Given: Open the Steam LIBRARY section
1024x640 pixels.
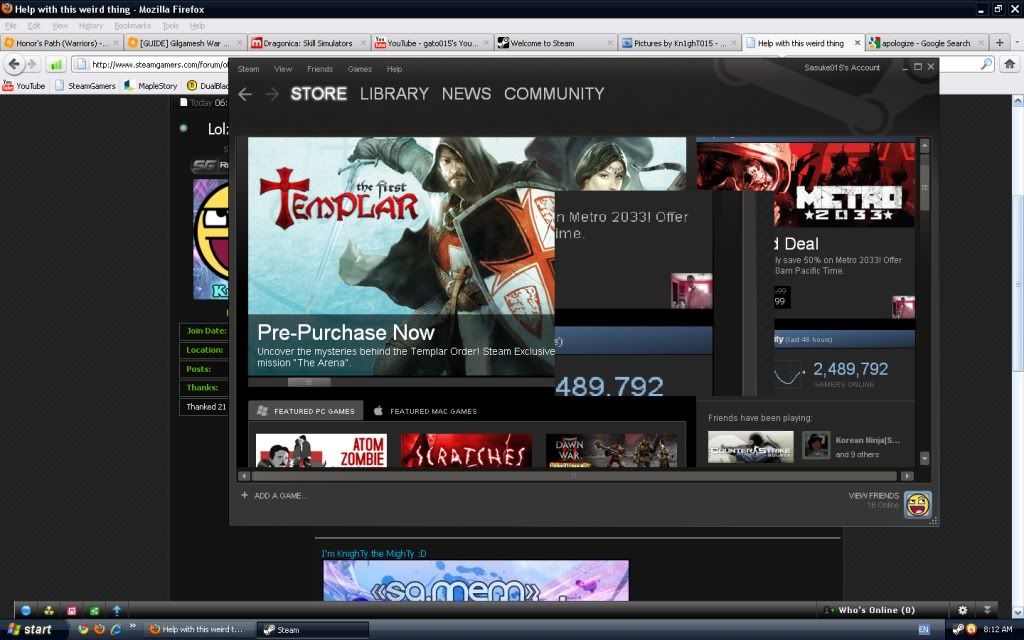Looking at the screenshot, I should [394, 94].
